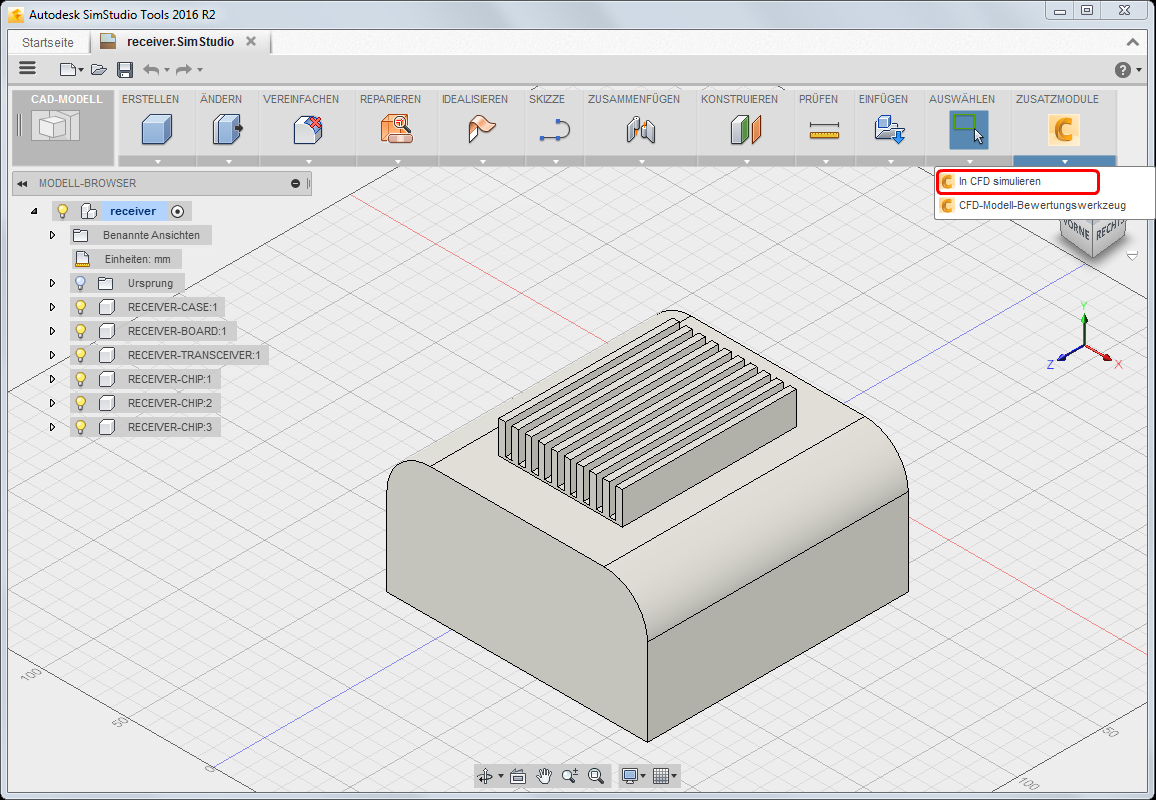Select CFD-Modell-Bewertungswerkzeug menu entry
This screenshot has height=800, width=1156.
pos(1042,205)
